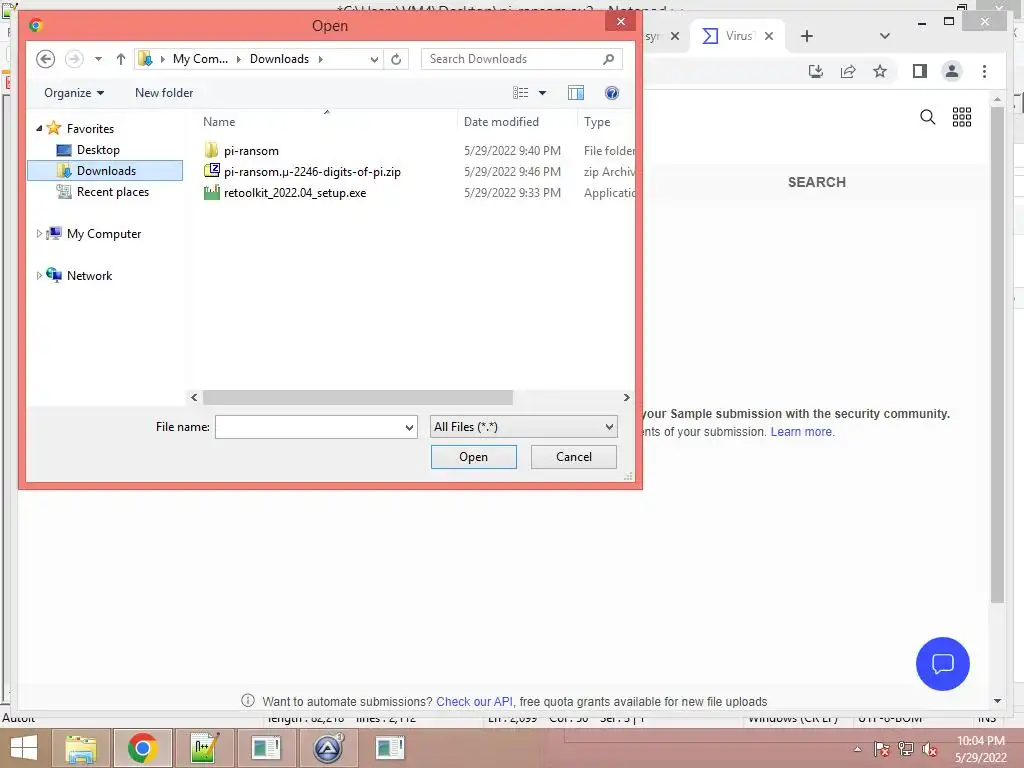Refresh the Downloads folder listing
The image size is (1024, 768).
click(x=396, y=59)
